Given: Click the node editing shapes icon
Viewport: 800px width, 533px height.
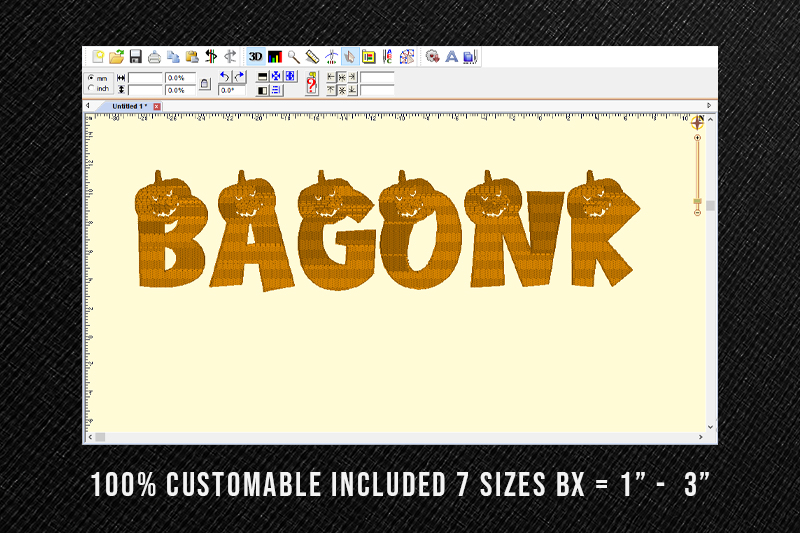Looking at the screenshot, I should point(407,57).
